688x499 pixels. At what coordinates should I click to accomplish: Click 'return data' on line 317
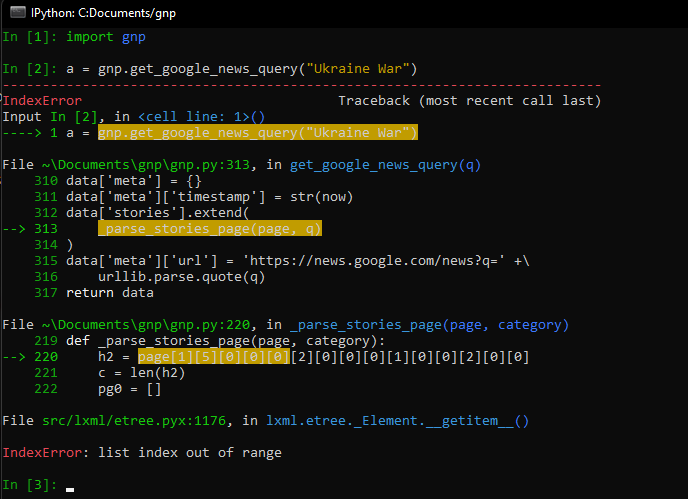(x=110, y=293)
